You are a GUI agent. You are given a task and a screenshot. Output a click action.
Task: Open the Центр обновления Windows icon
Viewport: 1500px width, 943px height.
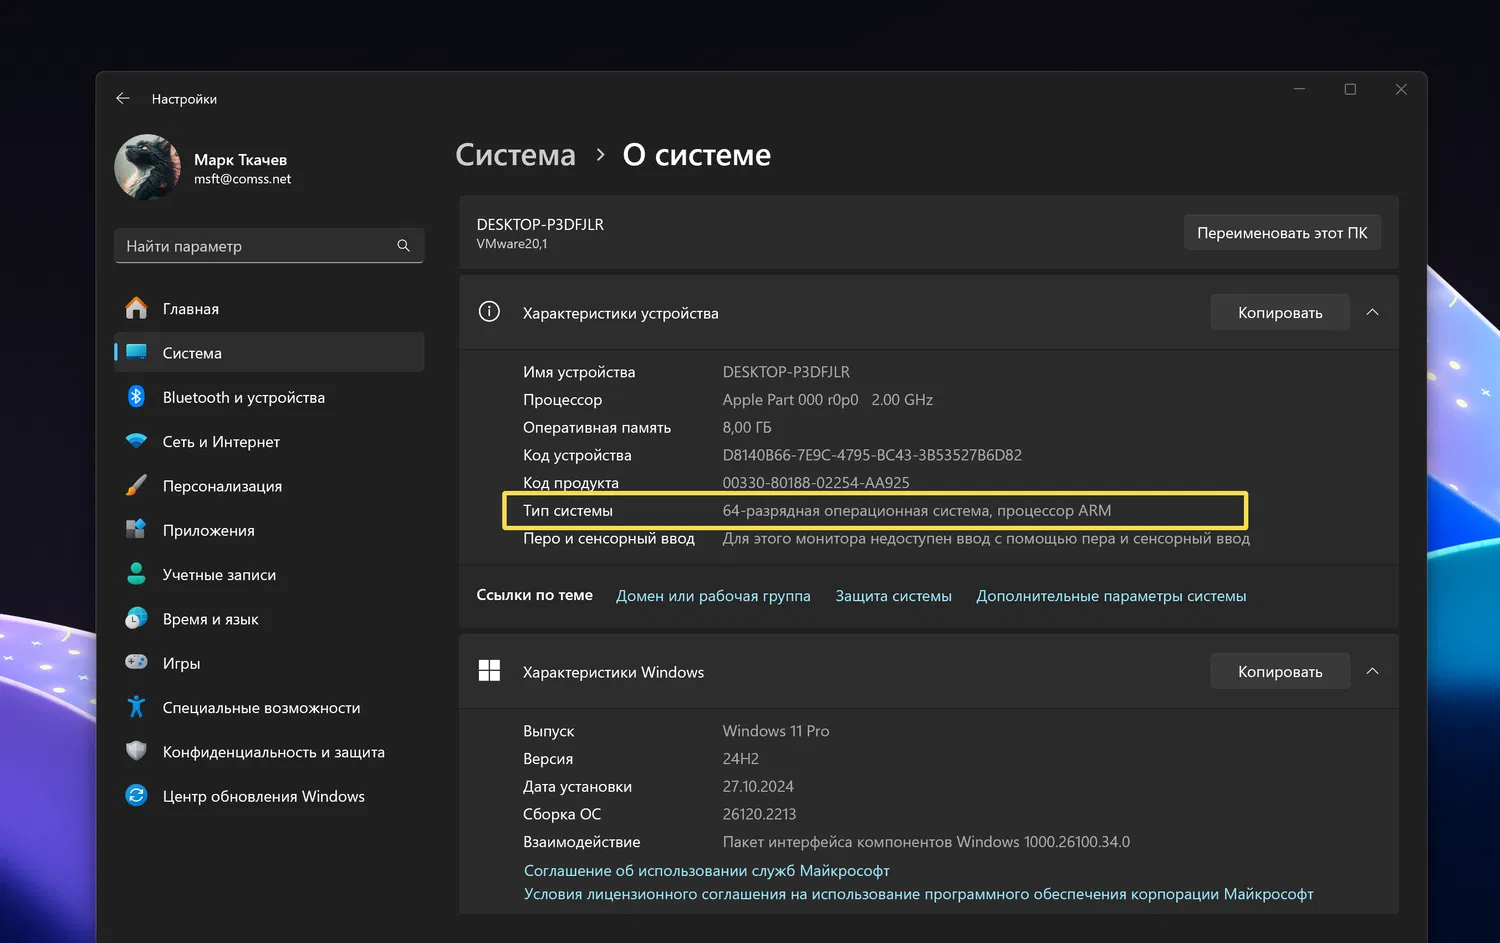coord(137,796)
